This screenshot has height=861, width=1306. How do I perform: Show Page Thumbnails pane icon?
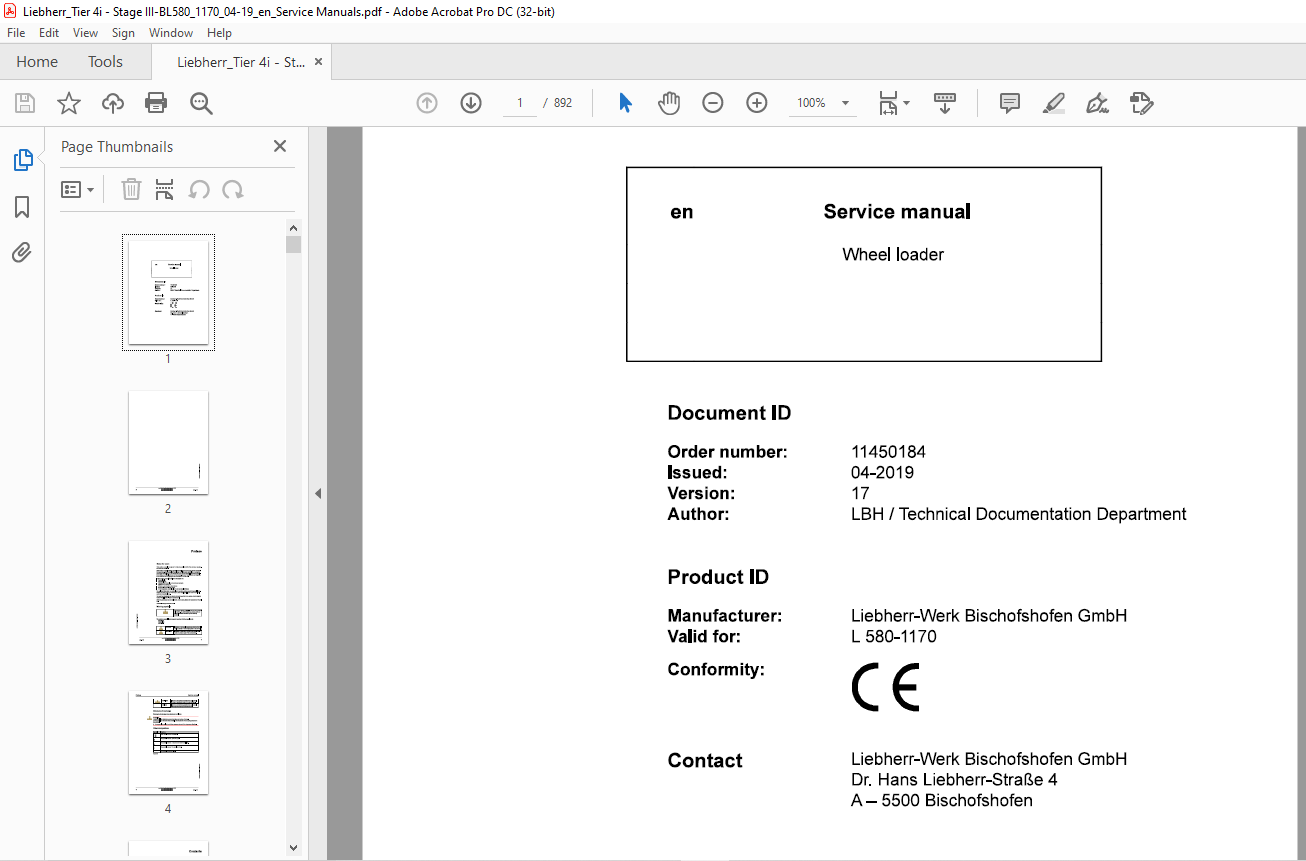click(x=22, y=160)
